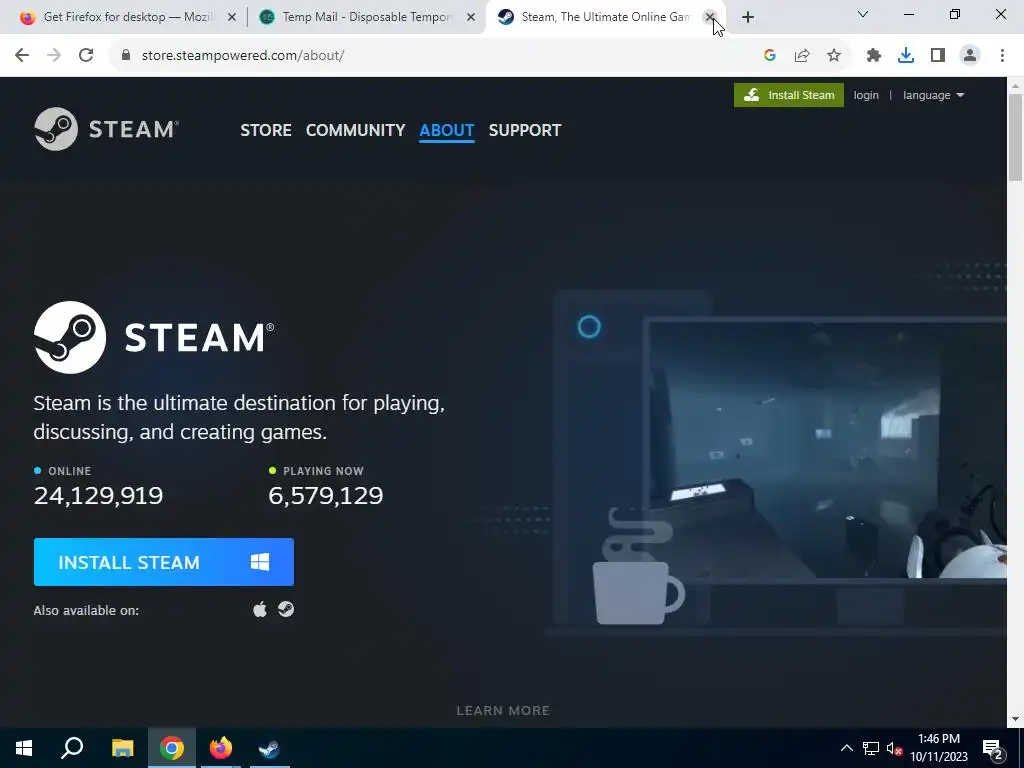This screenshot has height=768, width=1024.
Task: Click the taskbar clock and date
Action: [x=938, y=748]
